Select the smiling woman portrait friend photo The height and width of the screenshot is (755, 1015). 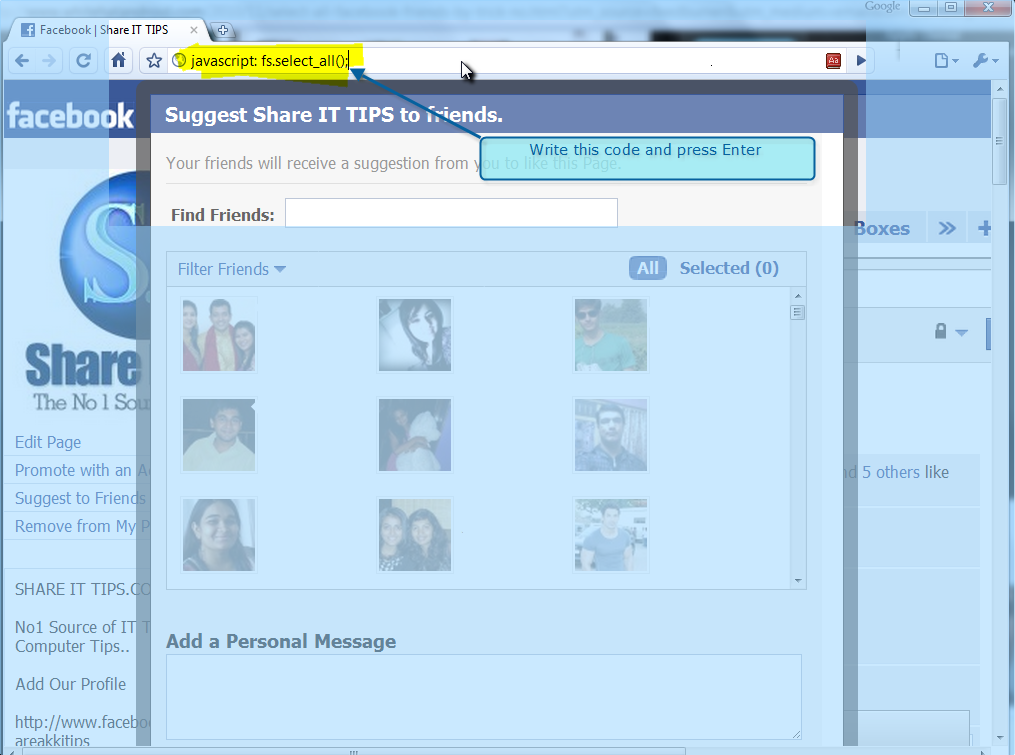[x=219, y=534]
